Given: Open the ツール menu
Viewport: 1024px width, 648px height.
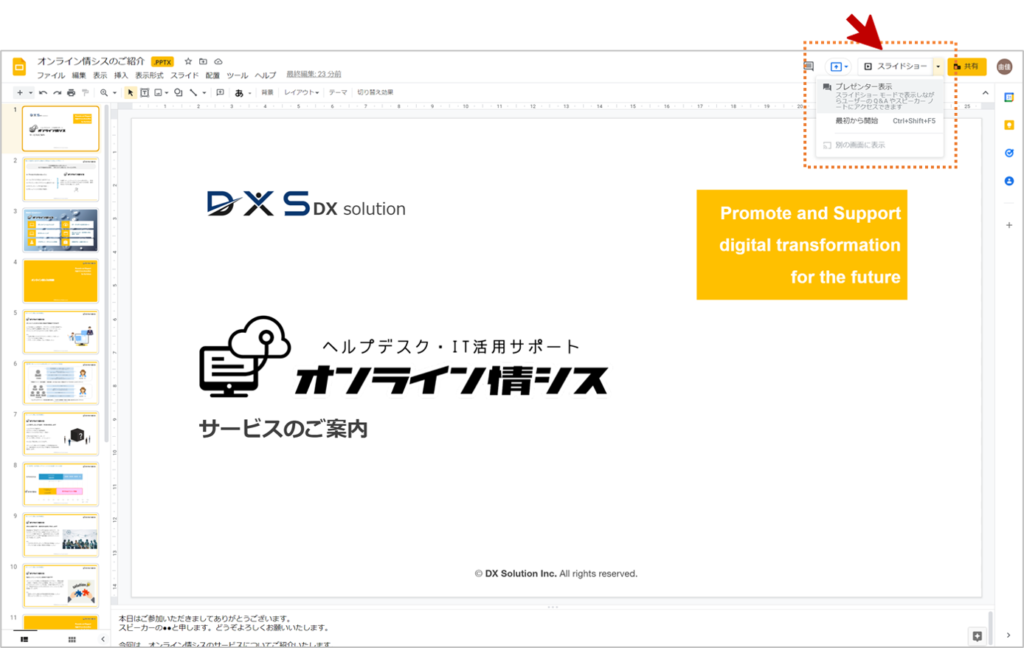Looking at the screenshot, I should (x=237, y=76).
